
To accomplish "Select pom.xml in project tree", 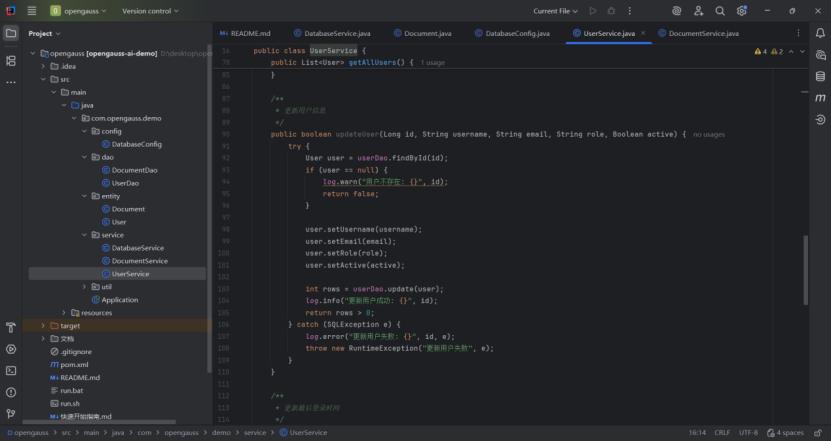I will pos(69,365).
